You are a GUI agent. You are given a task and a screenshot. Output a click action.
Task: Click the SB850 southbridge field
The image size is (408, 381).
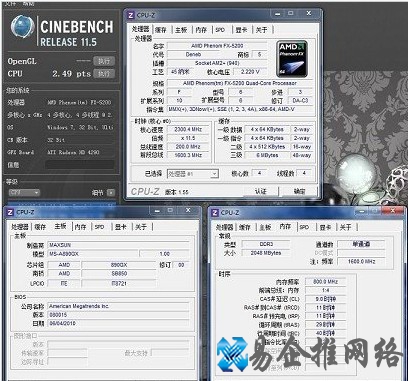point(119,274)
